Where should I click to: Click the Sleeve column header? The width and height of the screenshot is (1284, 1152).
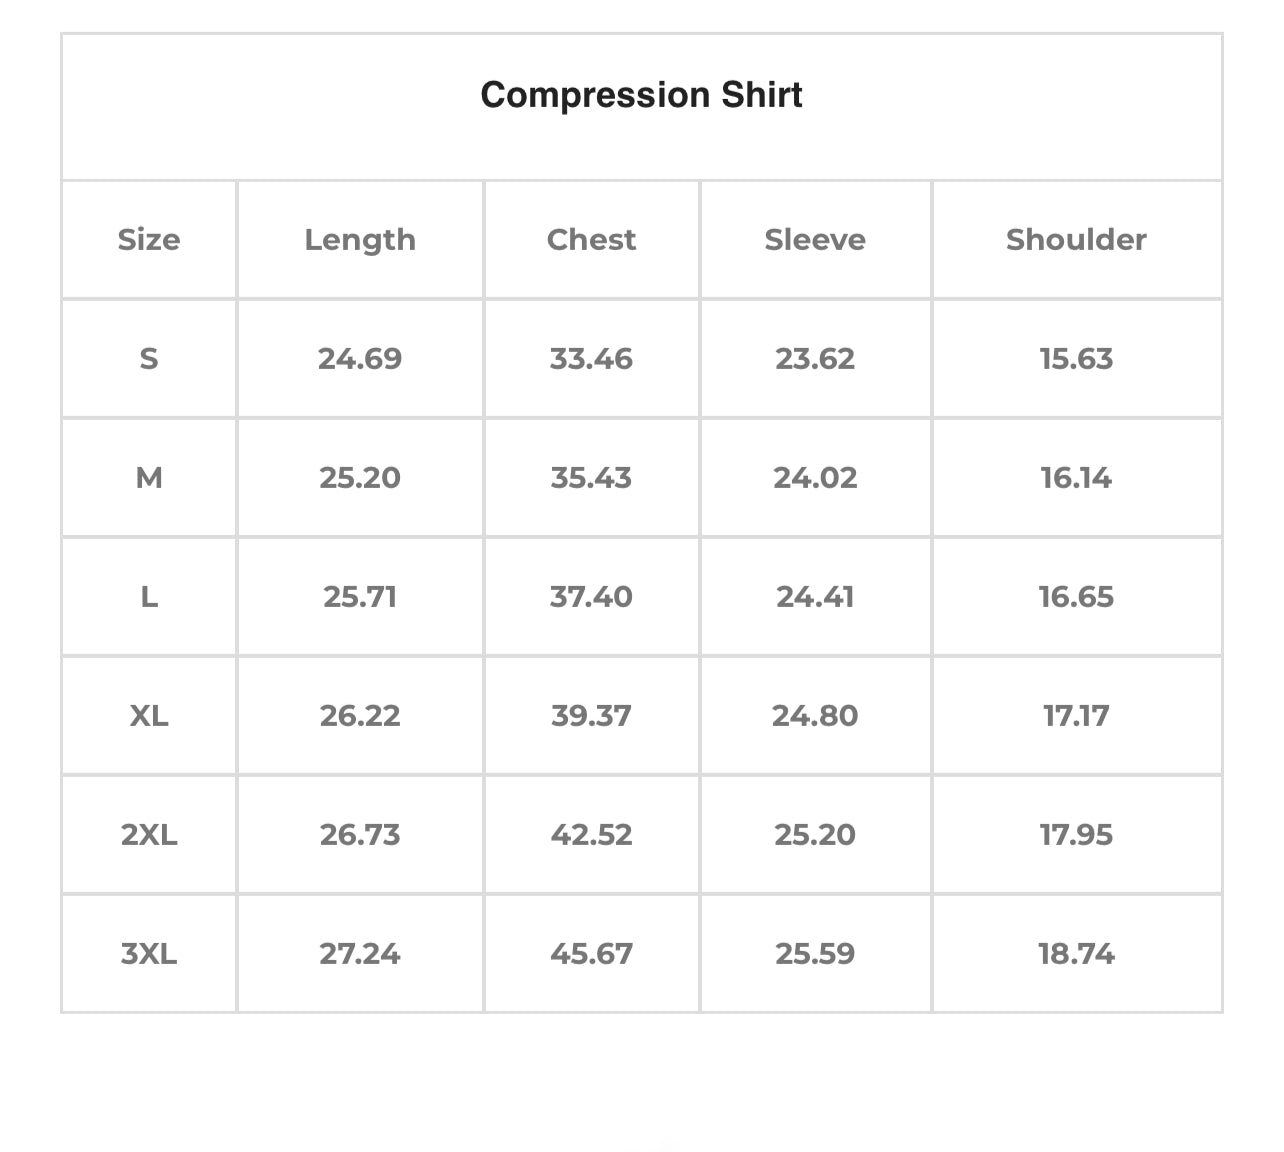tap(815, 240)
